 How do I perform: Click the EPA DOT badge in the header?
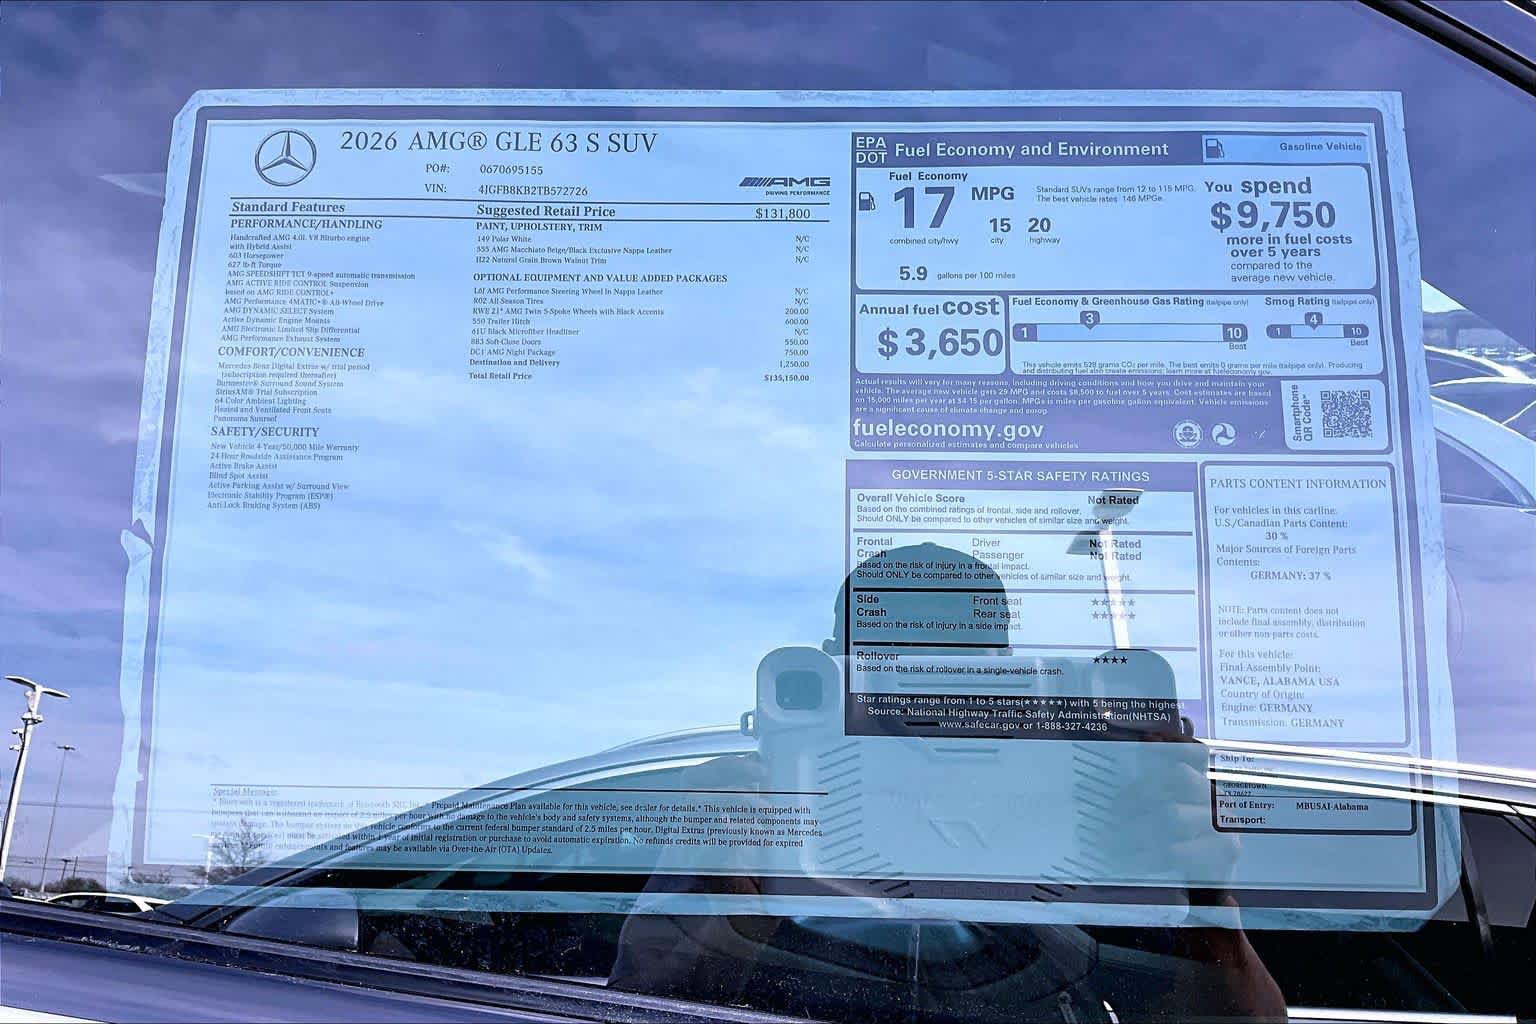click(x=870, y=150)
